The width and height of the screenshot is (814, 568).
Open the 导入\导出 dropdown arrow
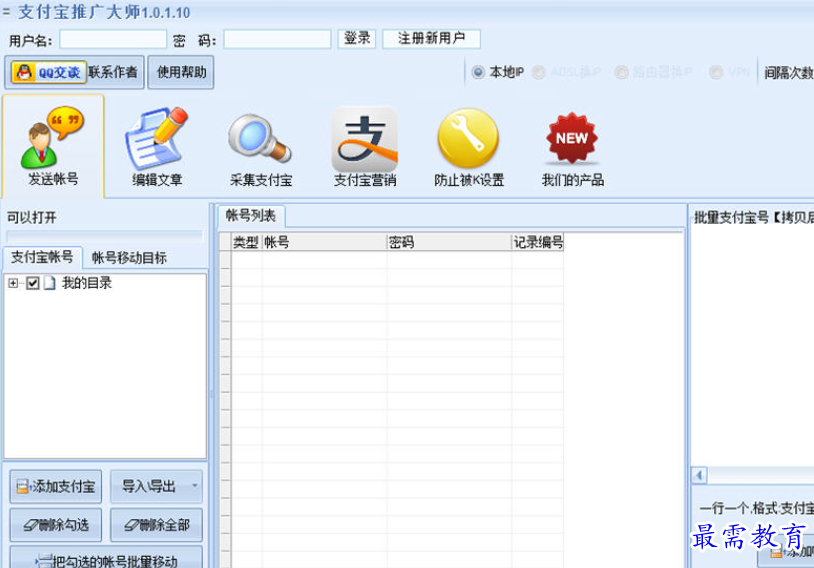click(x=195, y=486)
